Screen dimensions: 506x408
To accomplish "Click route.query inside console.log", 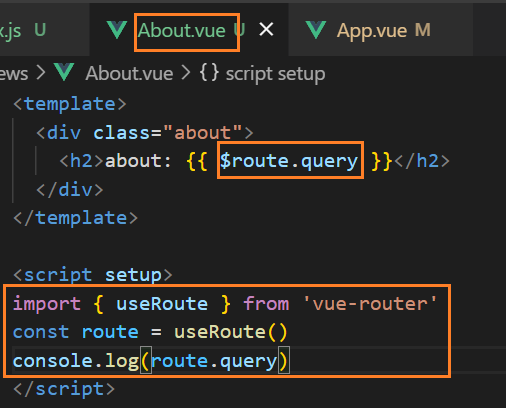I will [x=214, y=361].
